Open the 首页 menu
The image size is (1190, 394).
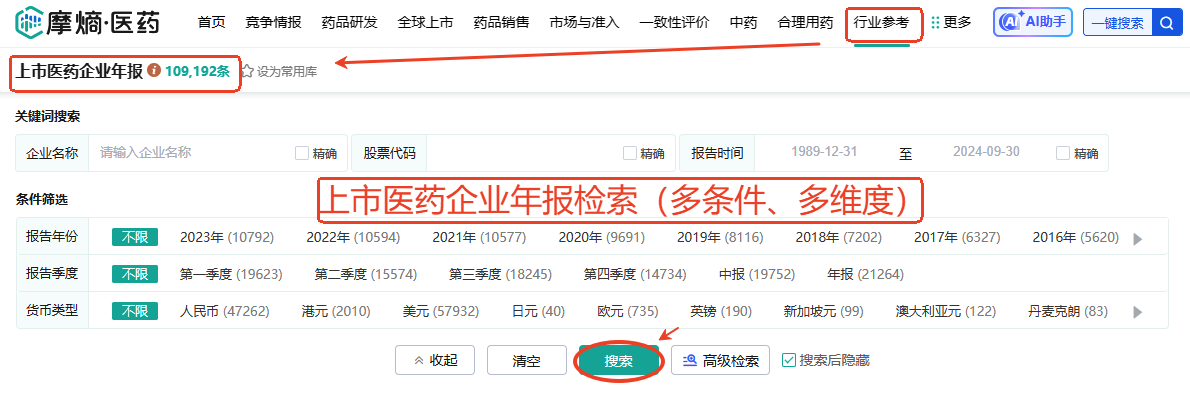click(x=212, y=23)
